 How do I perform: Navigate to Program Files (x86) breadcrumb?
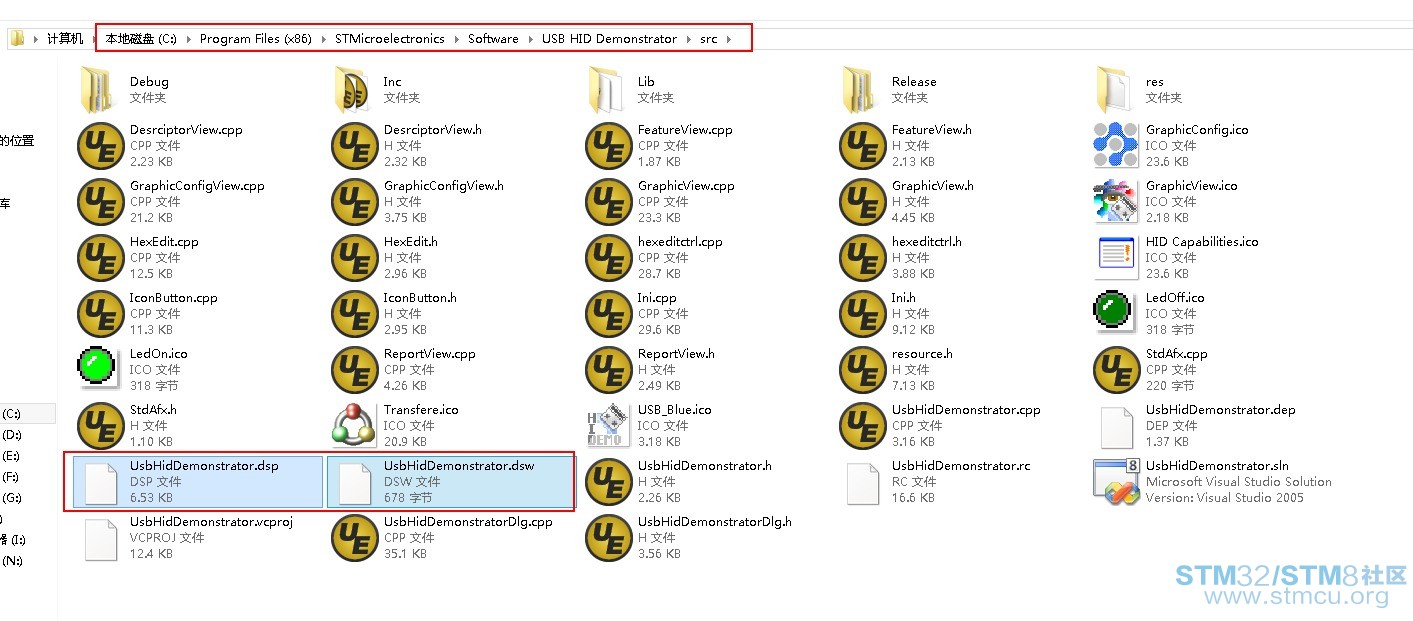[256, 39]
